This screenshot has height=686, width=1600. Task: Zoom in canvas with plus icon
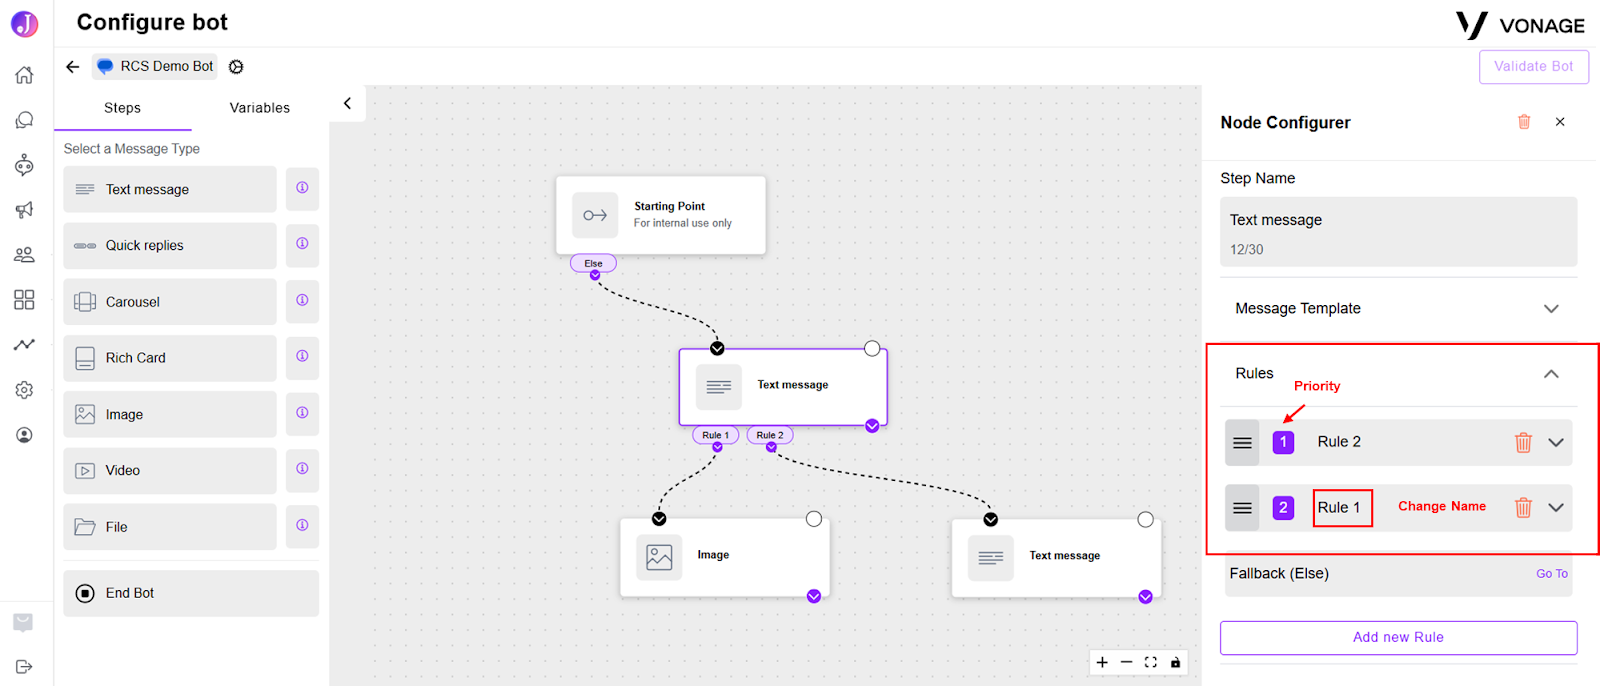click(1102, 662)
